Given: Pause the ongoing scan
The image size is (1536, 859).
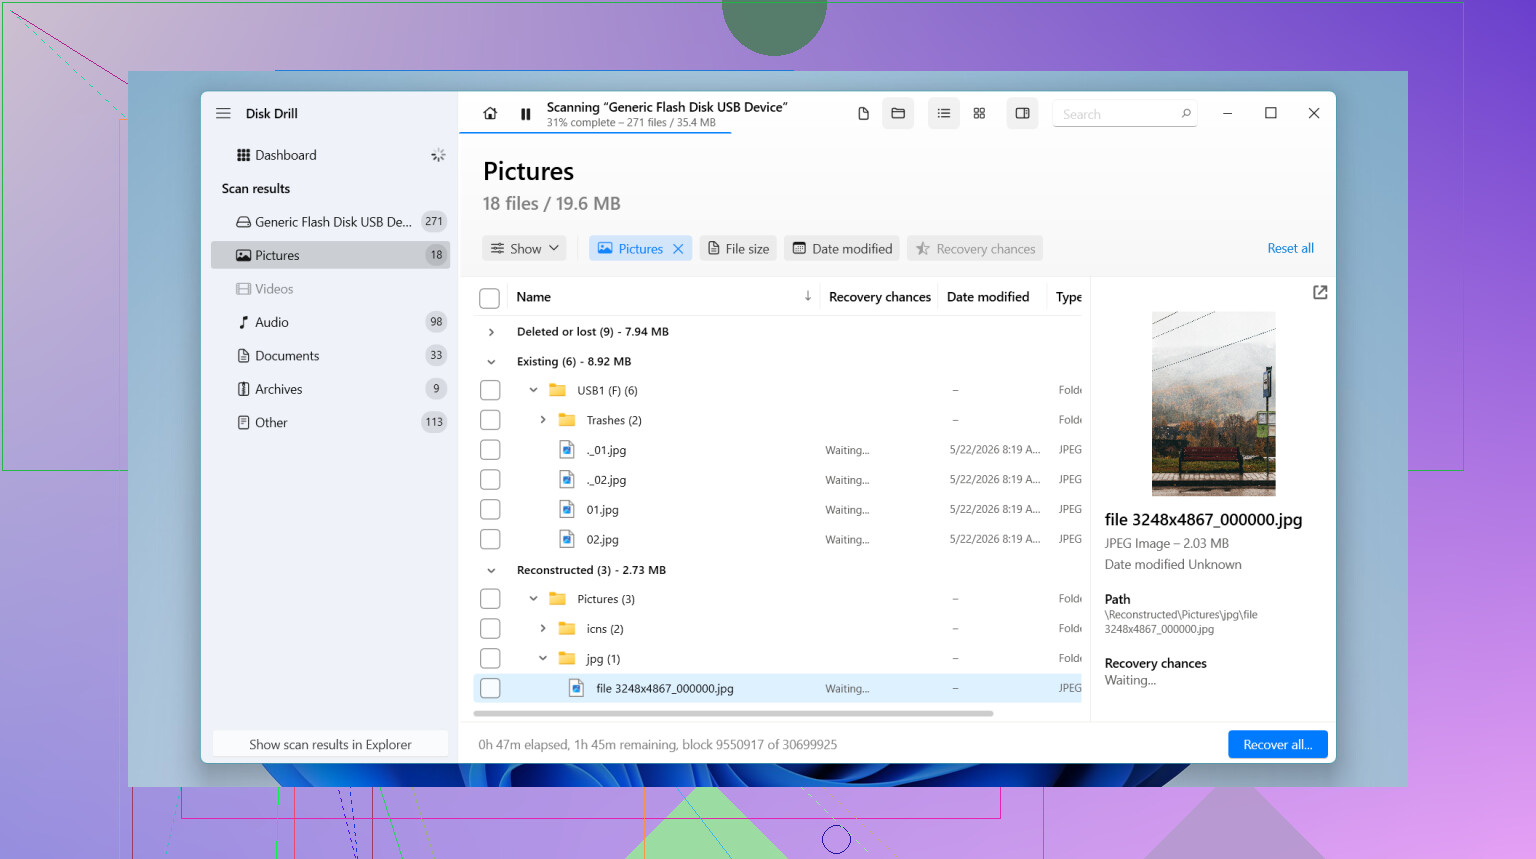Looking at the screenshot, I should click(526, 114).
